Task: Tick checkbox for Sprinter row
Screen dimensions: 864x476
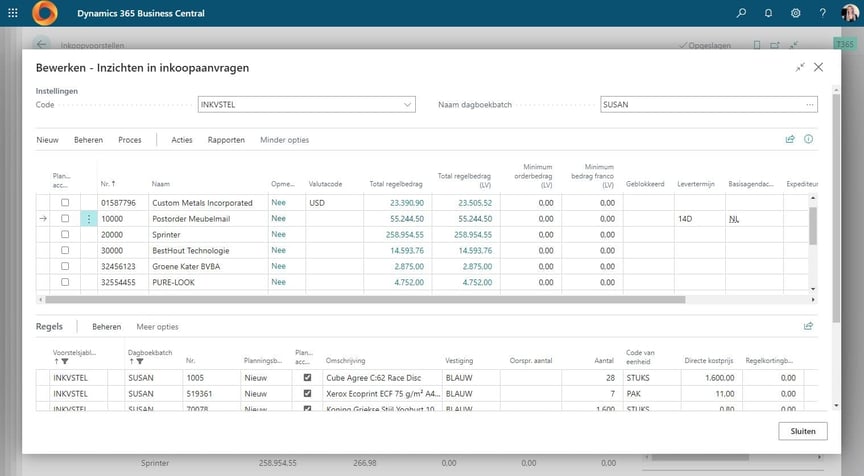Action: coord(65,235)
